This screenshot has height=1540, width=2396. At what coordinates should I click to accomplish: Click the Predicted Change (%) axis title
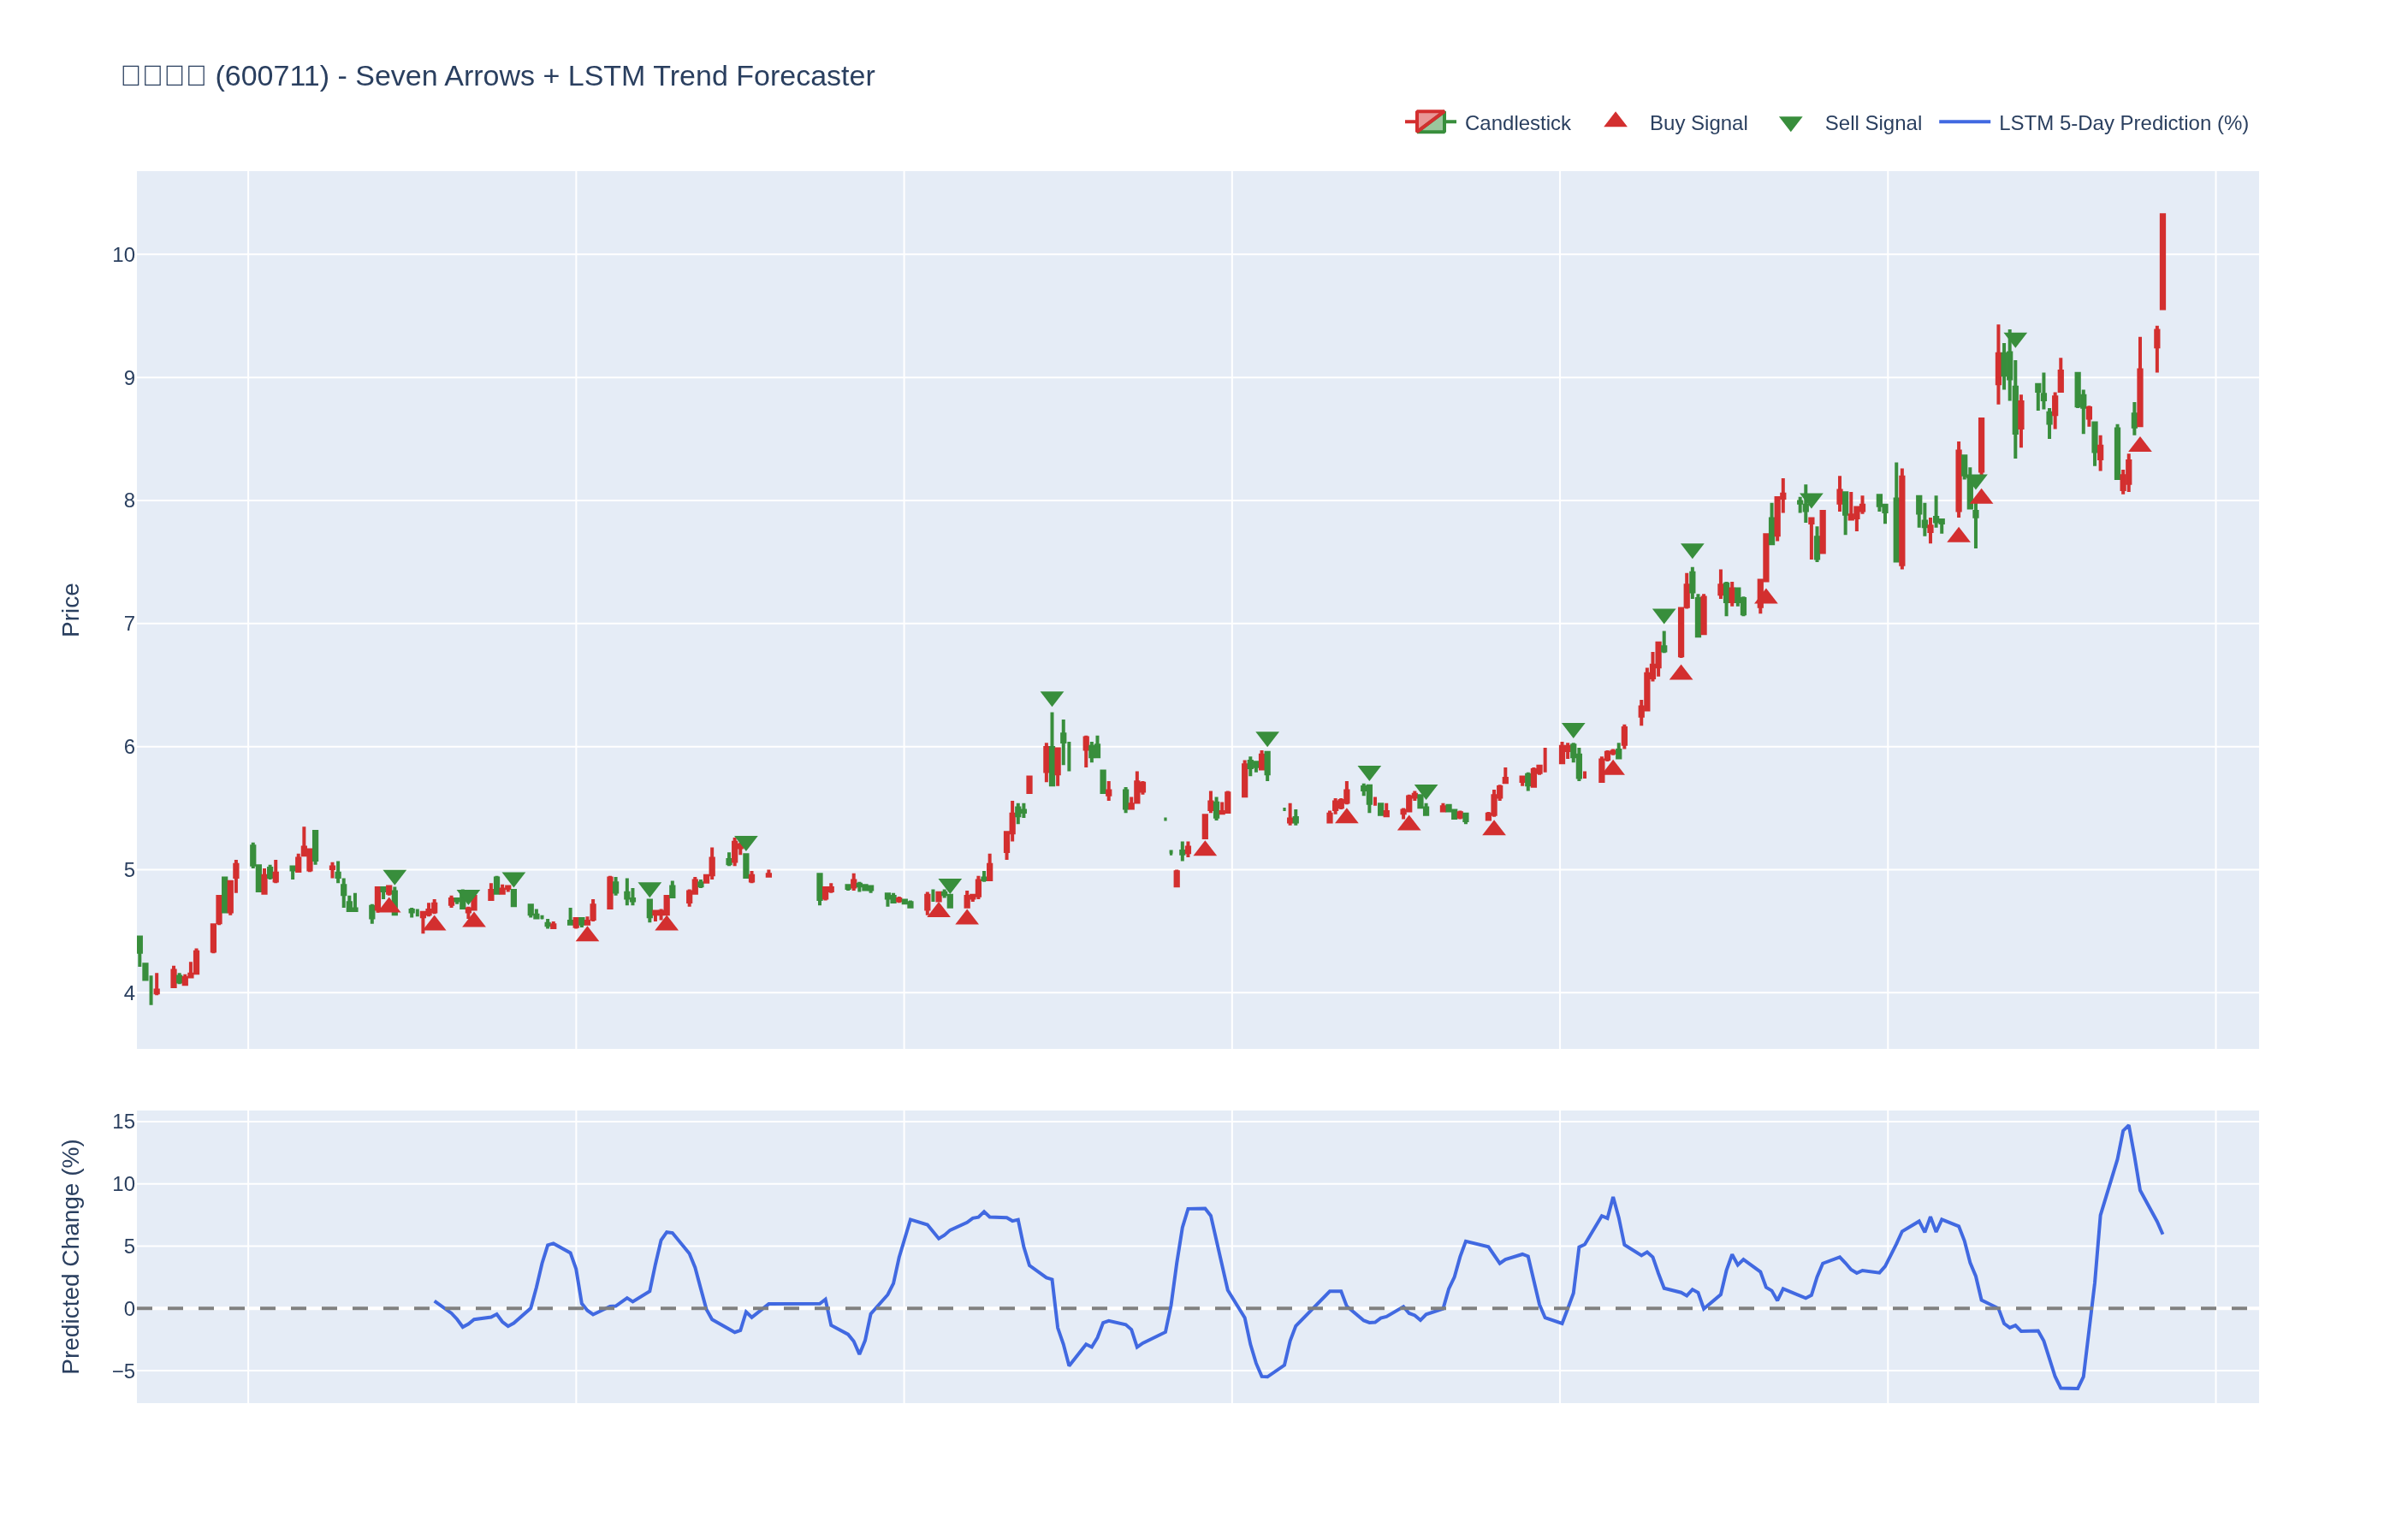point(70,1257)
